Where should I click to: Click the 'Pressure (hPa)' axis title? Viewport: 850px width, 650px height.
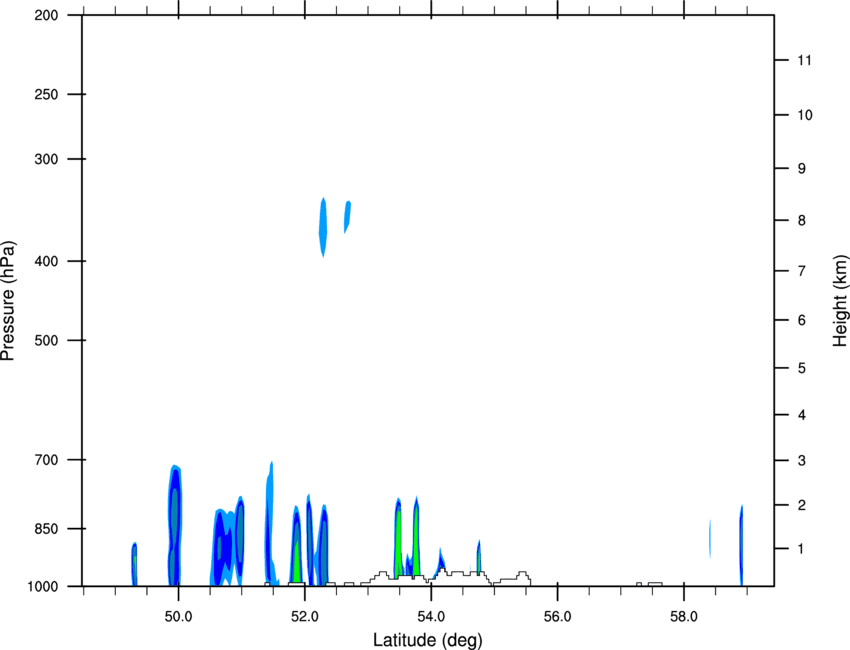8,301
